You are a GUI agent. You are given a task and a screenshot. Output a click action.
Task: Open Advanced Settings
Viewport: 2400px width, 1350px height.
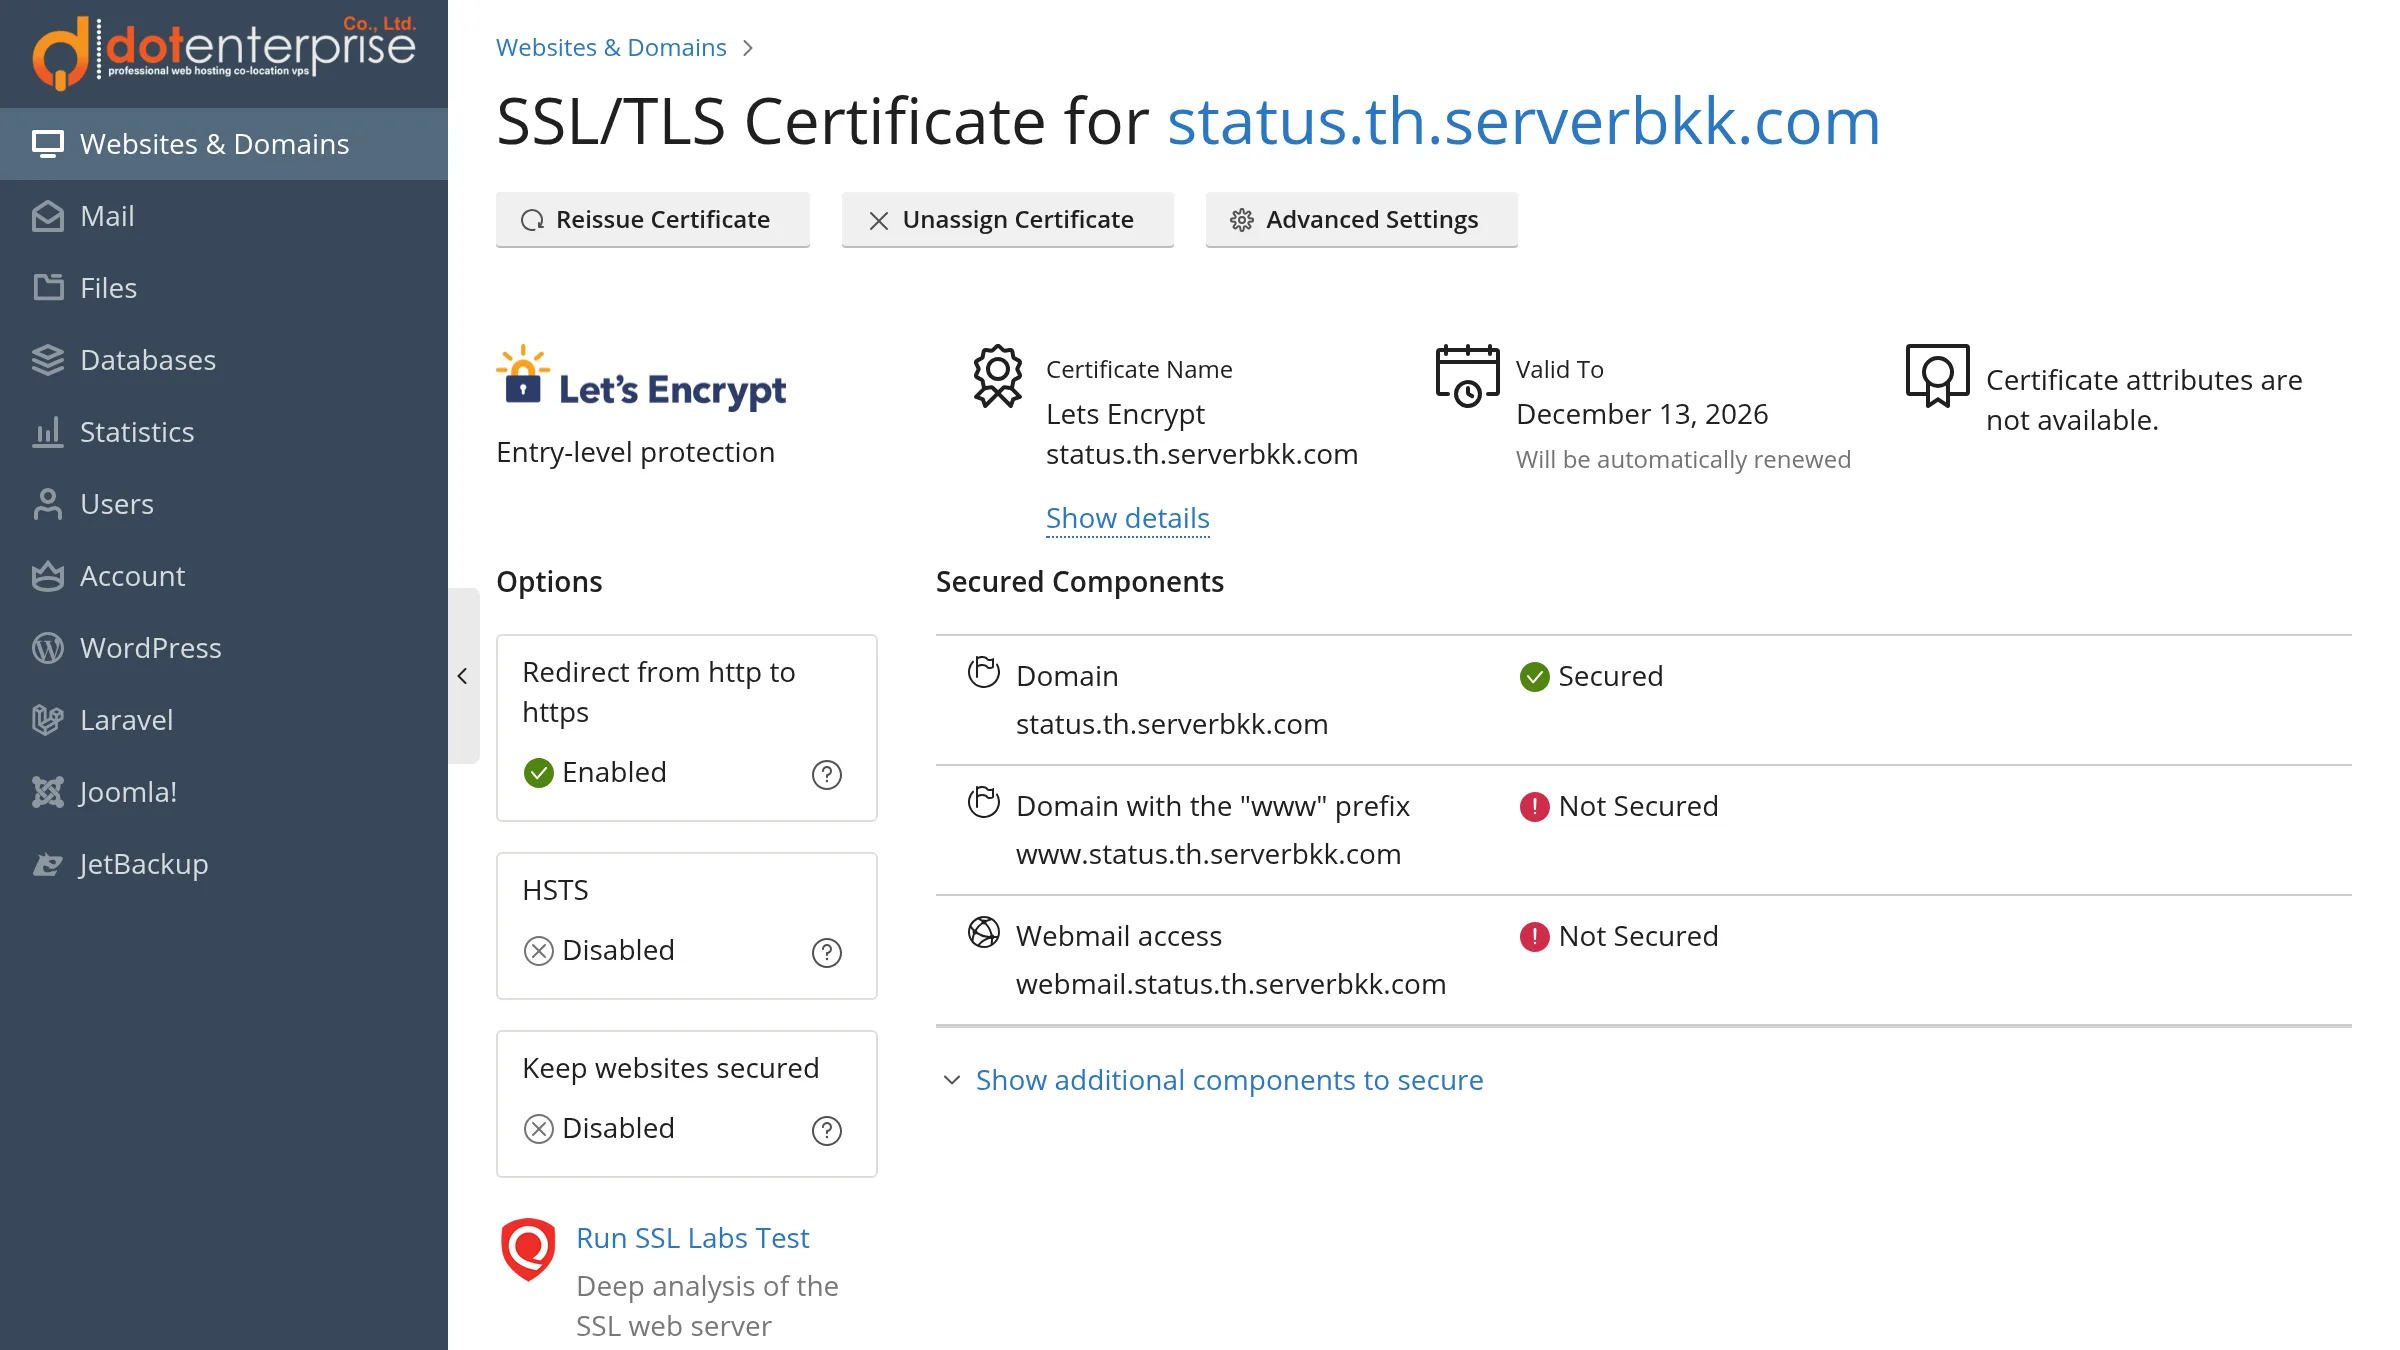point(1362,220)
